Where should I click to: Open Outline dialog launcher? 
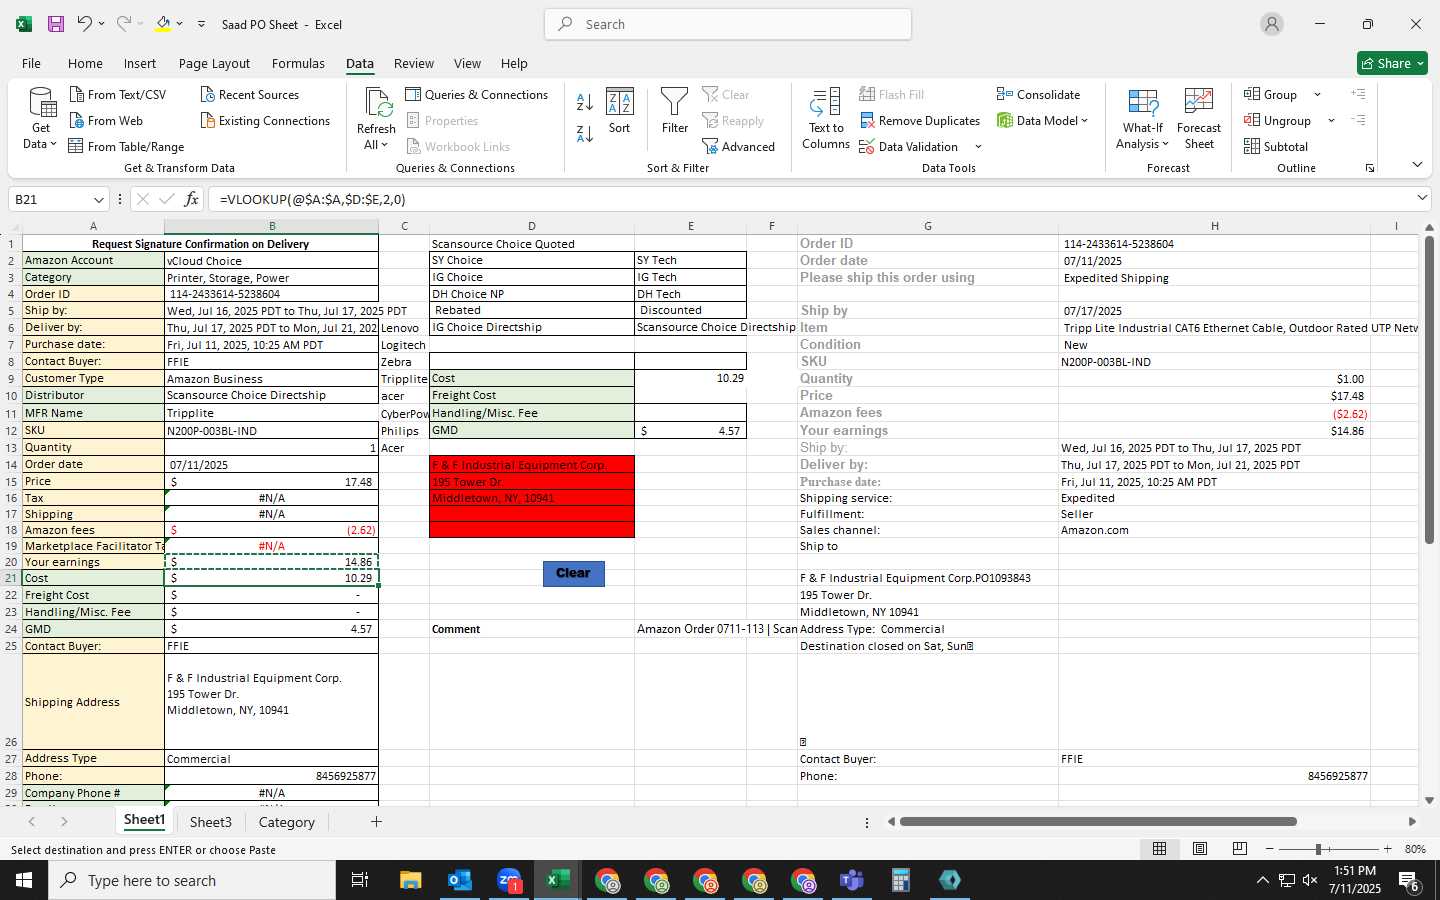(x=1370, y=168)
